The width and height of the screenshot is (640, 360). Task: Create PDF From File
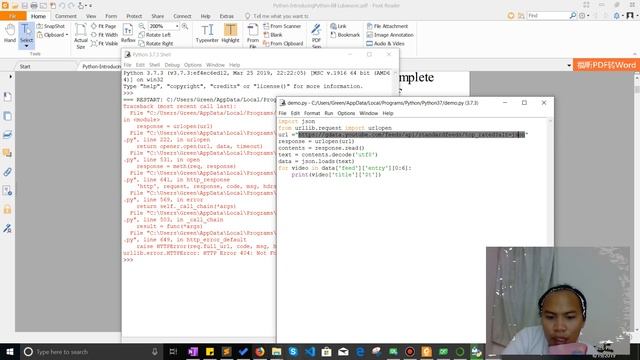[253, 36]
